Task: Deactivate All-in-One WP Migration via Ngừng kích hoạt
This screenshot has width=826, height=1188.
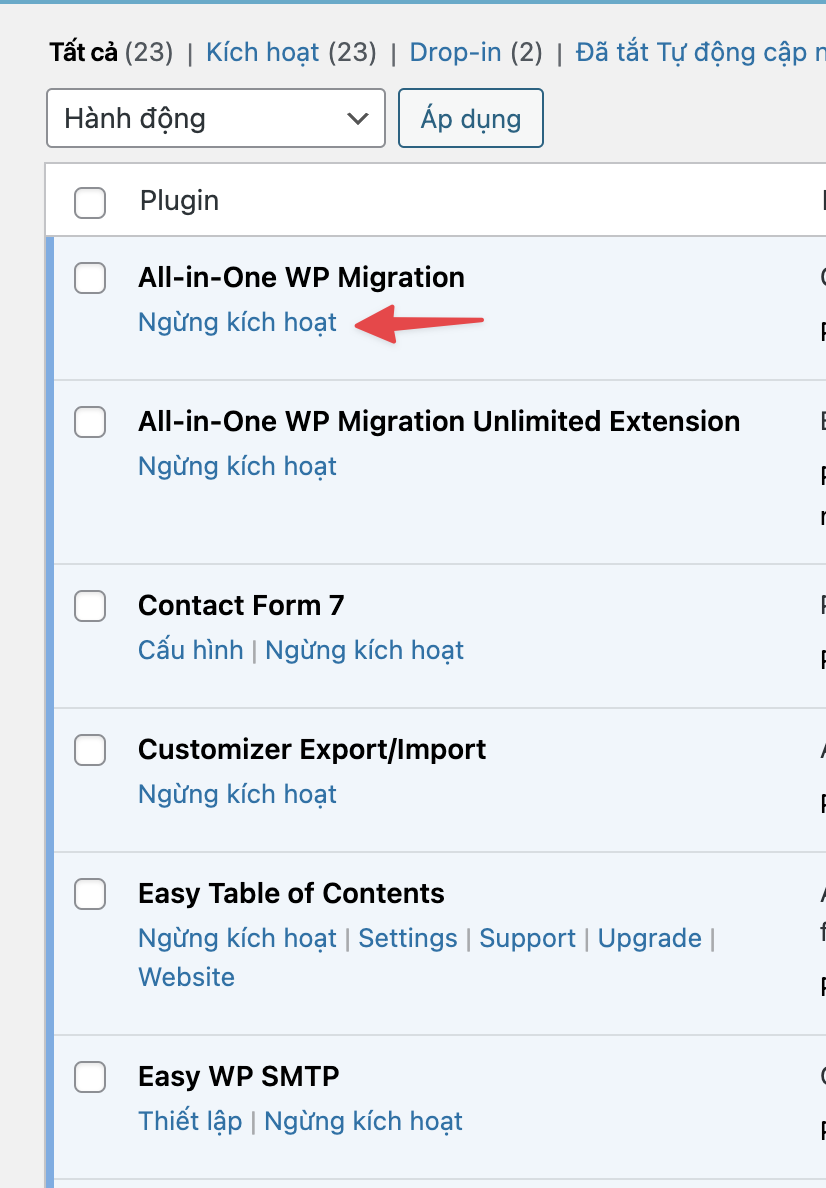Action: coord(237,323)
